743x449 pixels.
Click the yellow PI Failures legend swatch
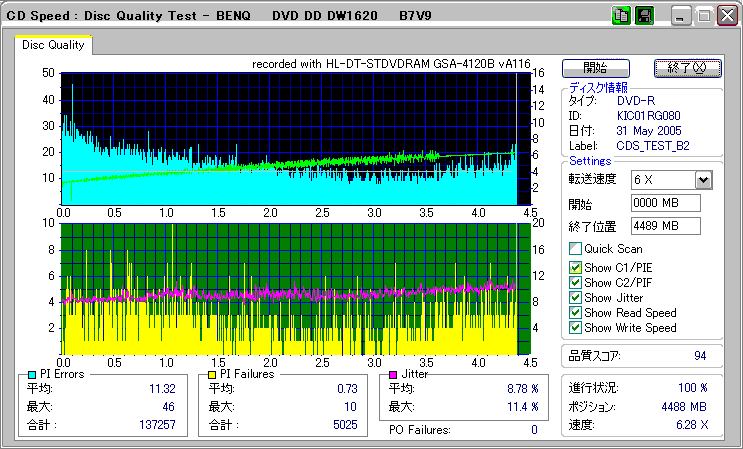tap(212, 374)
